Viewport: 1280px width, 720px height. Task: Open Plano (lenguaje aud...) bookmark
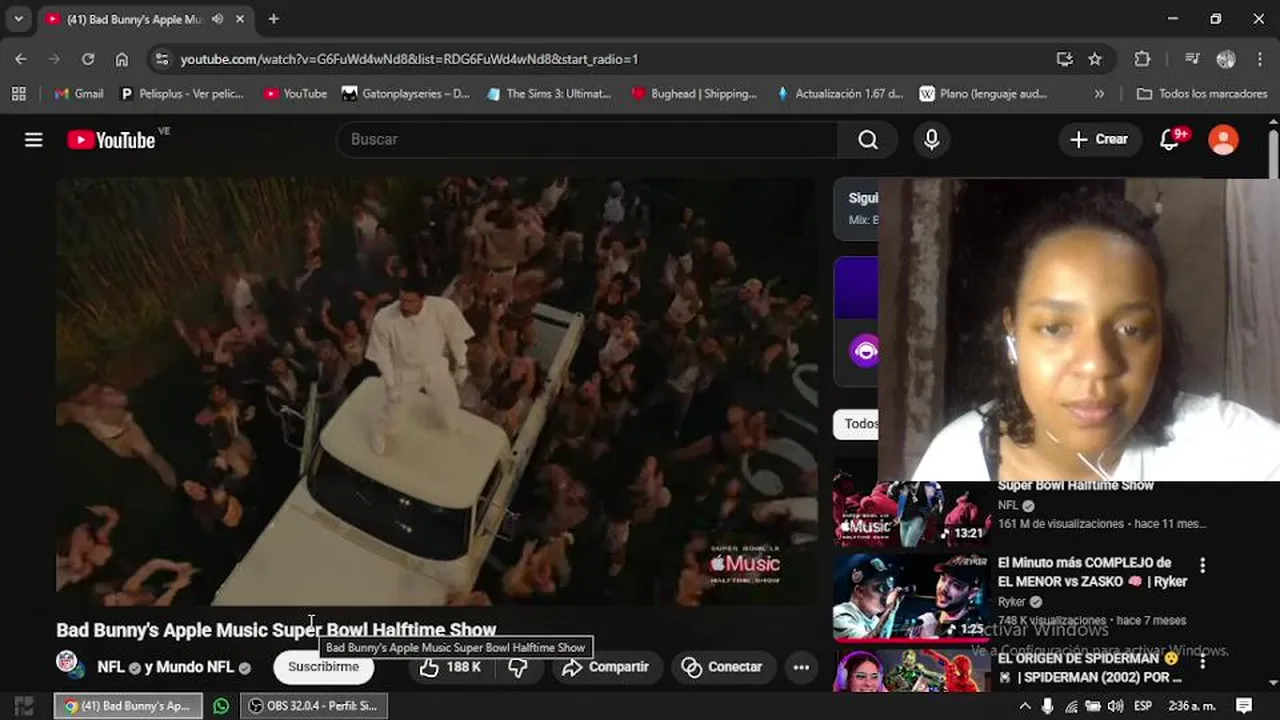pyautogui.click(x=983, y=93)
